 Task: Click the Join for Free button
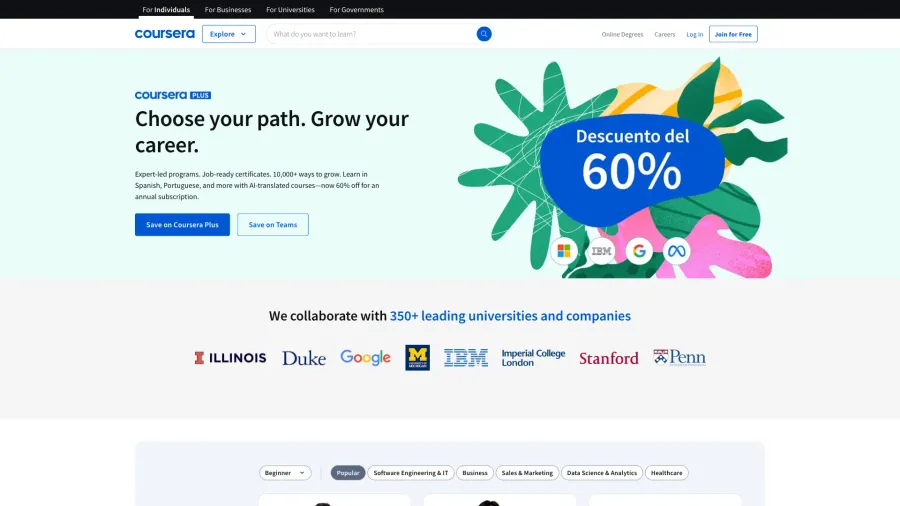click(x=733, y=34)
